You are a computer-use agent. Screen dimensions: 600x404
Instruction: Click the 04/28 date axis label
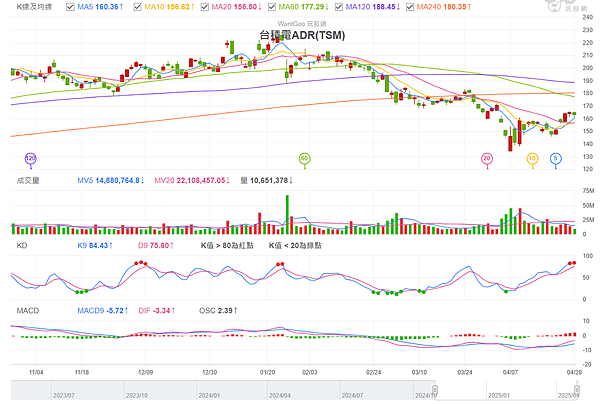574,372
